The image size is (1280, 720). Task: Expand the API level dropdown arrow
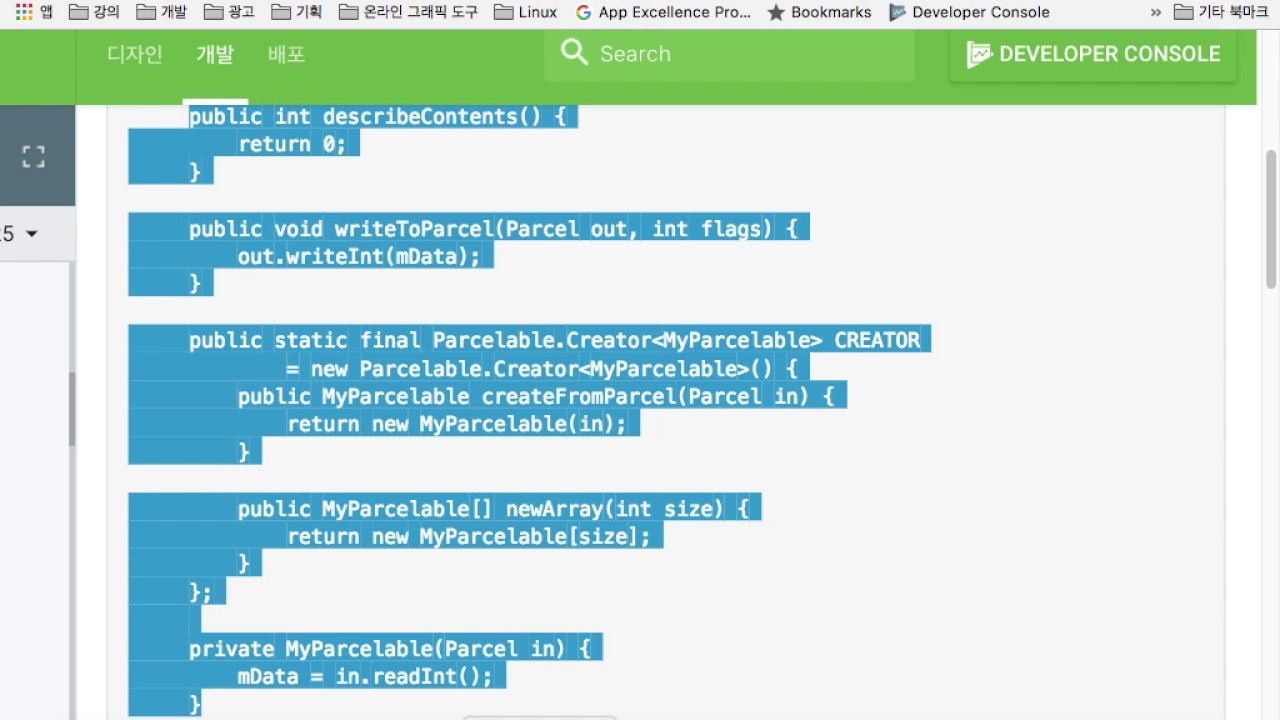31,234
